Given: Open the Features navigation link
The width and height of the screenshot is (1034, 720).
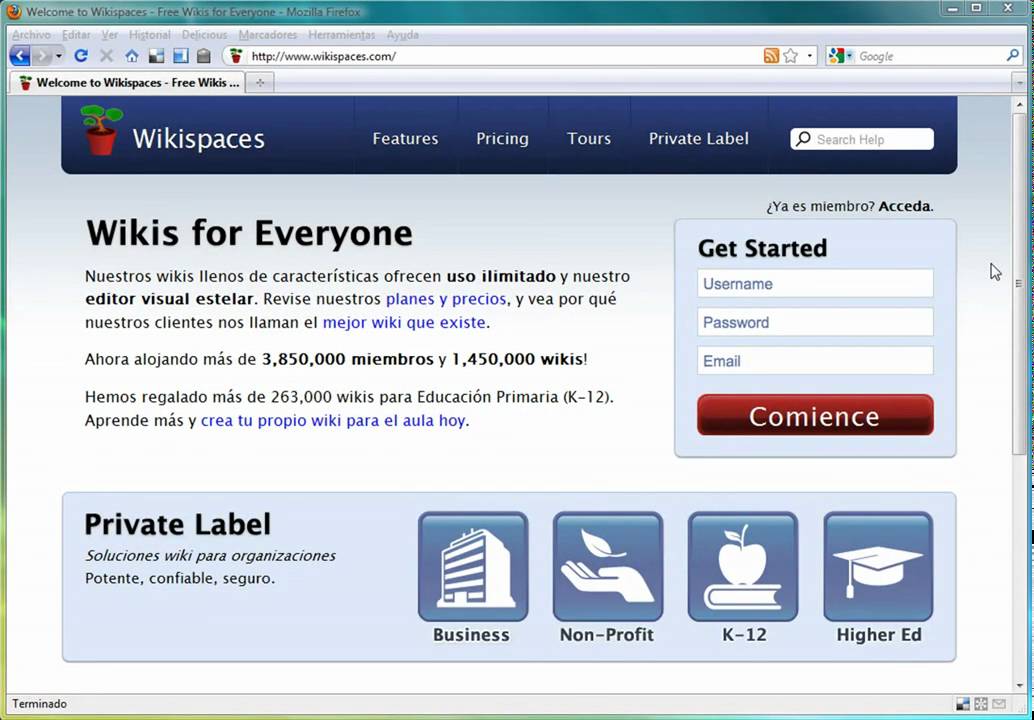Looking at the screenshot, I should pyautogui.click(x=405, y=138).
